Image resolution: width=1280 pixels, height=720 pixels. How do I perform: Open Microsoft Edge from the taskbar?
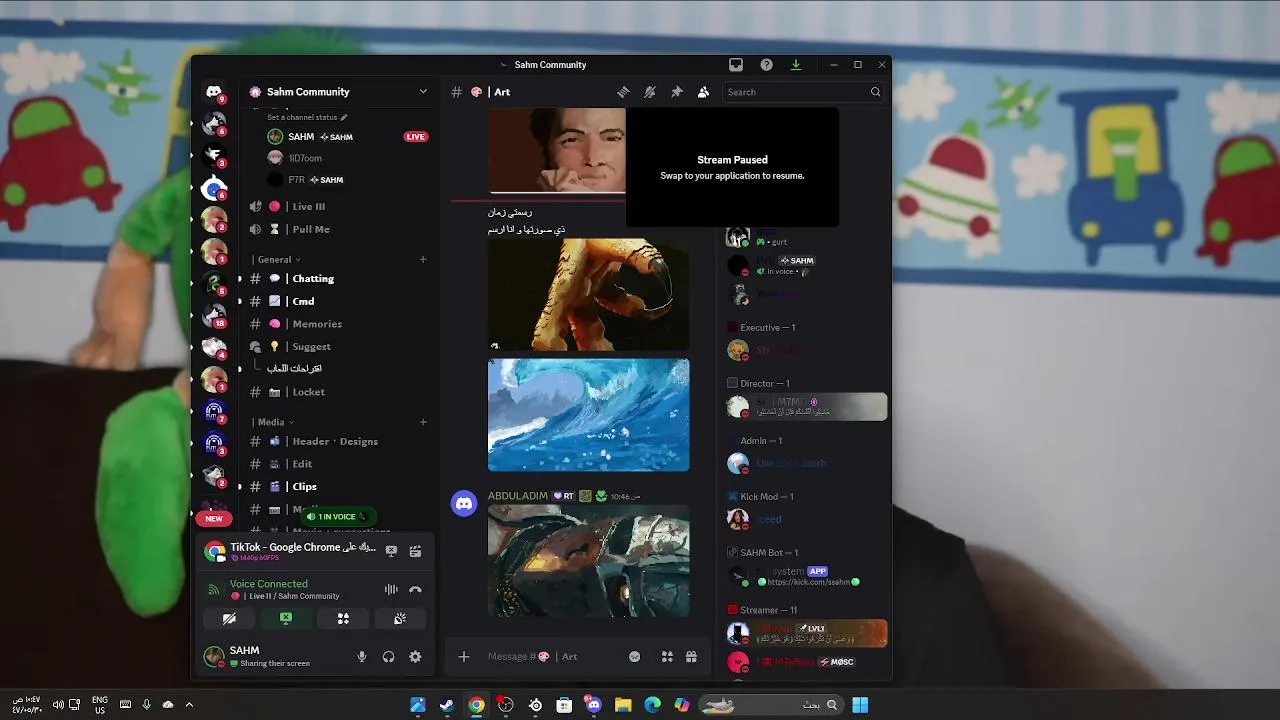653,705
